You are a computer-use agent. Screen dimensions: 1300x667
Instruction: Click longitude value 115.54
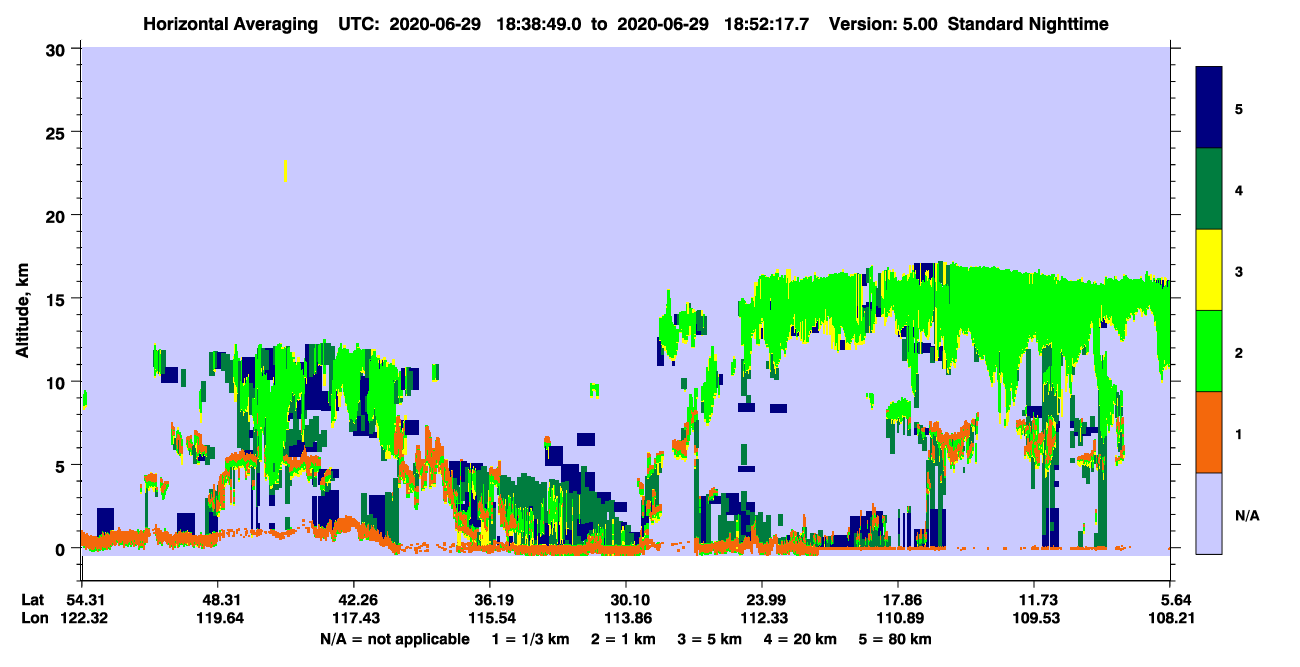[490, 619]
